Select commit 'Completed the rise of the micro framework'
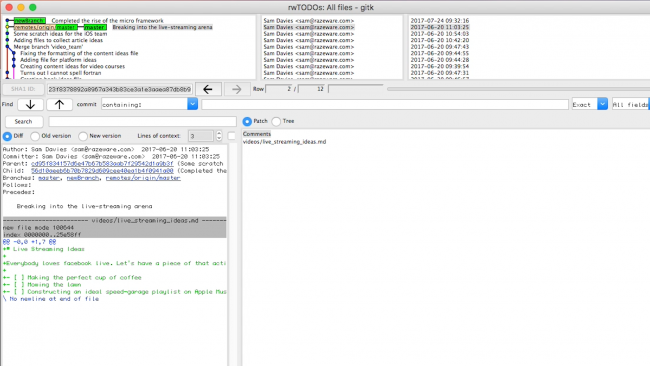This screenshot has width=650, height=366. (107, 21)
